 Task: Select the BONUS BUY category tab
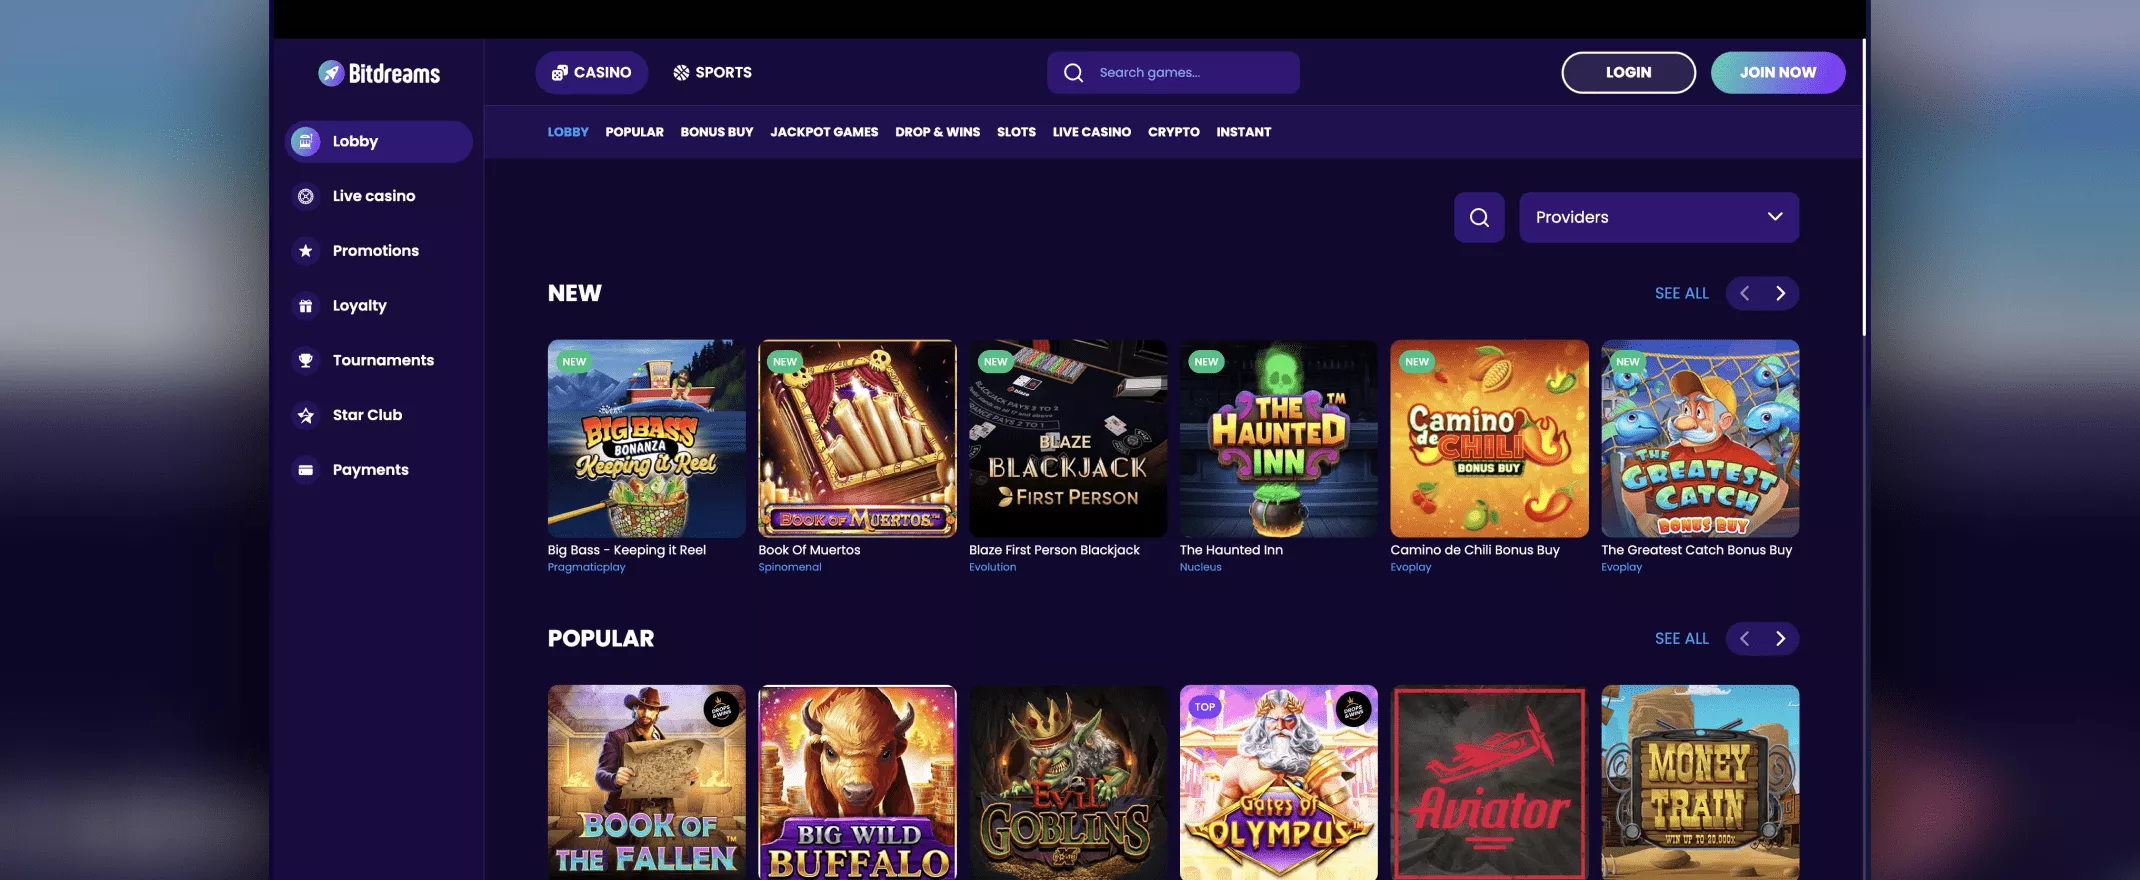[x=717, y=132]
